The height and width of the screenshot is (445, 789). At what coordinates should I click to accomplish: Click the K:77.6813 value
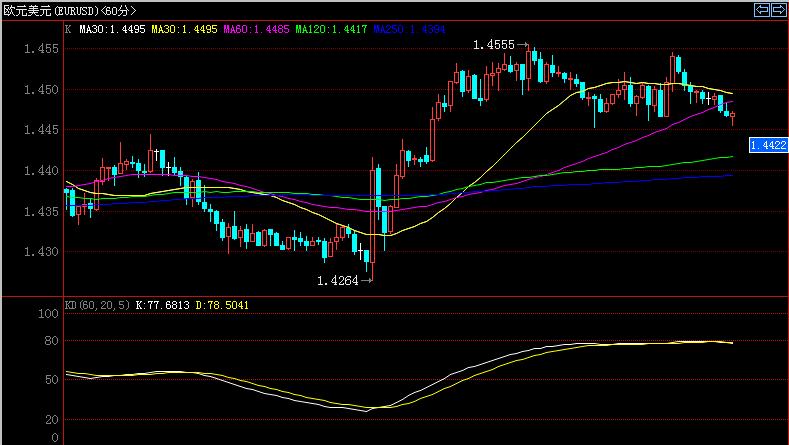point(163,305)
